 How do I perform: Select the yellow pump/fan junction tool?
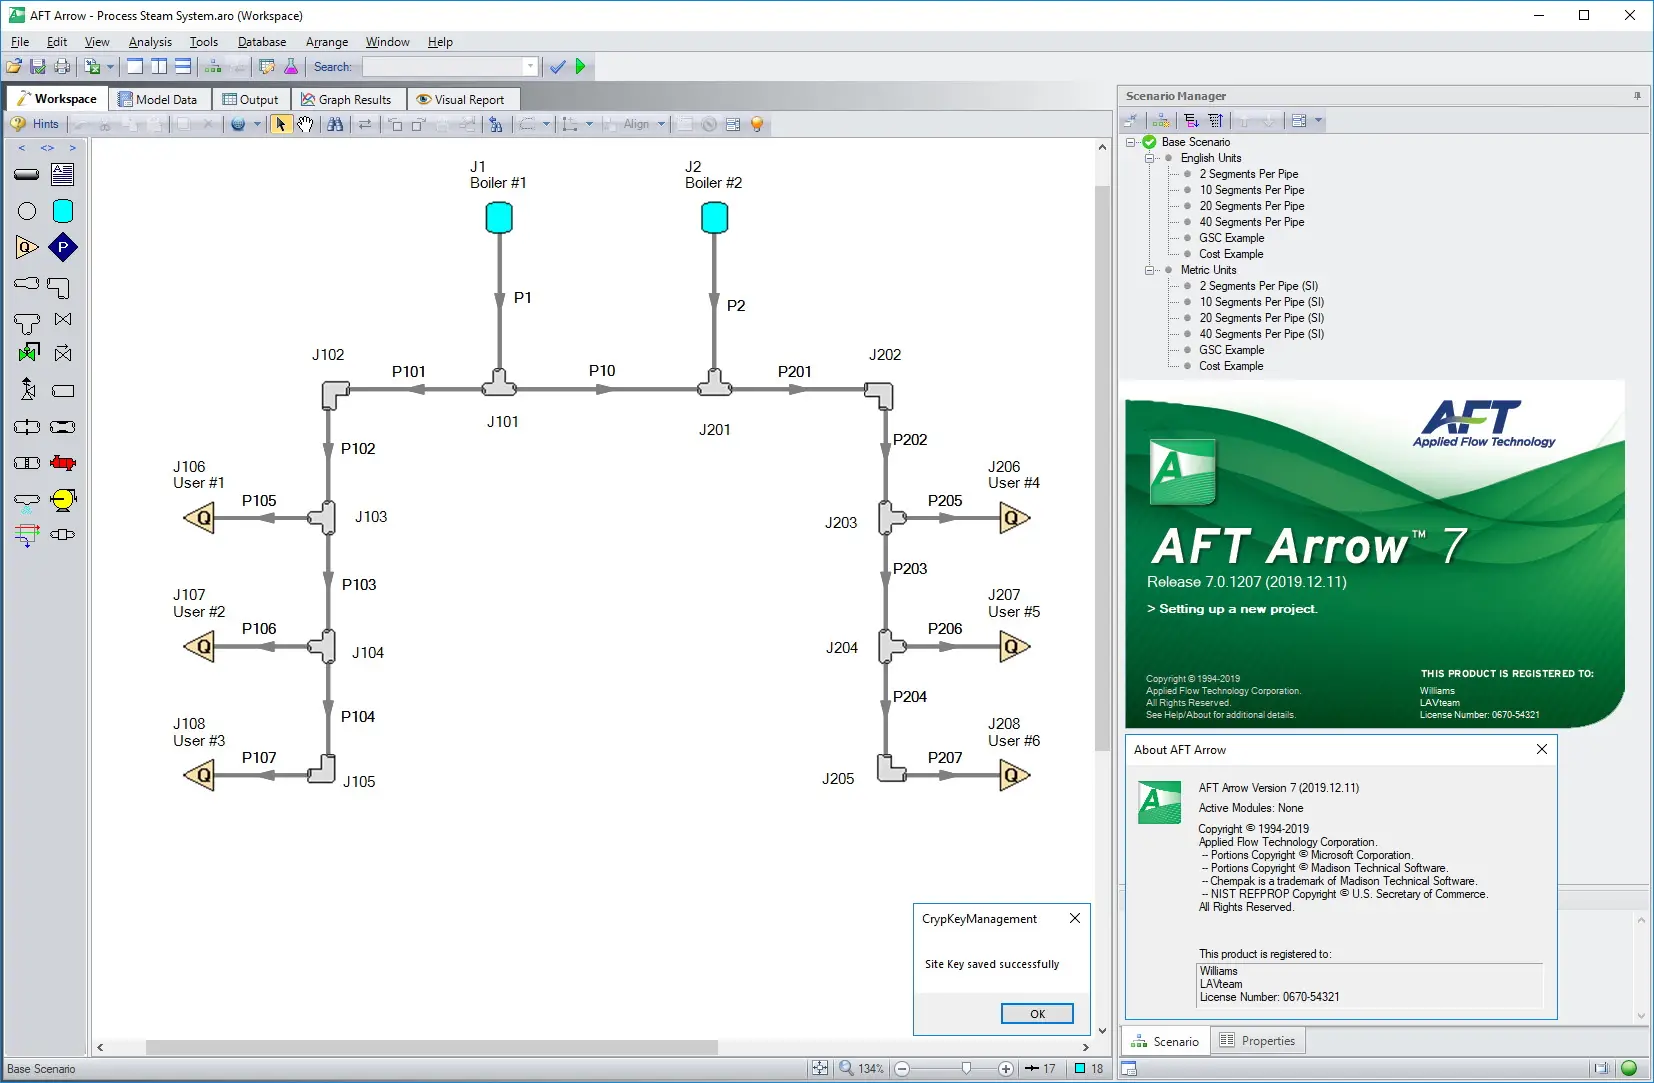62,499
